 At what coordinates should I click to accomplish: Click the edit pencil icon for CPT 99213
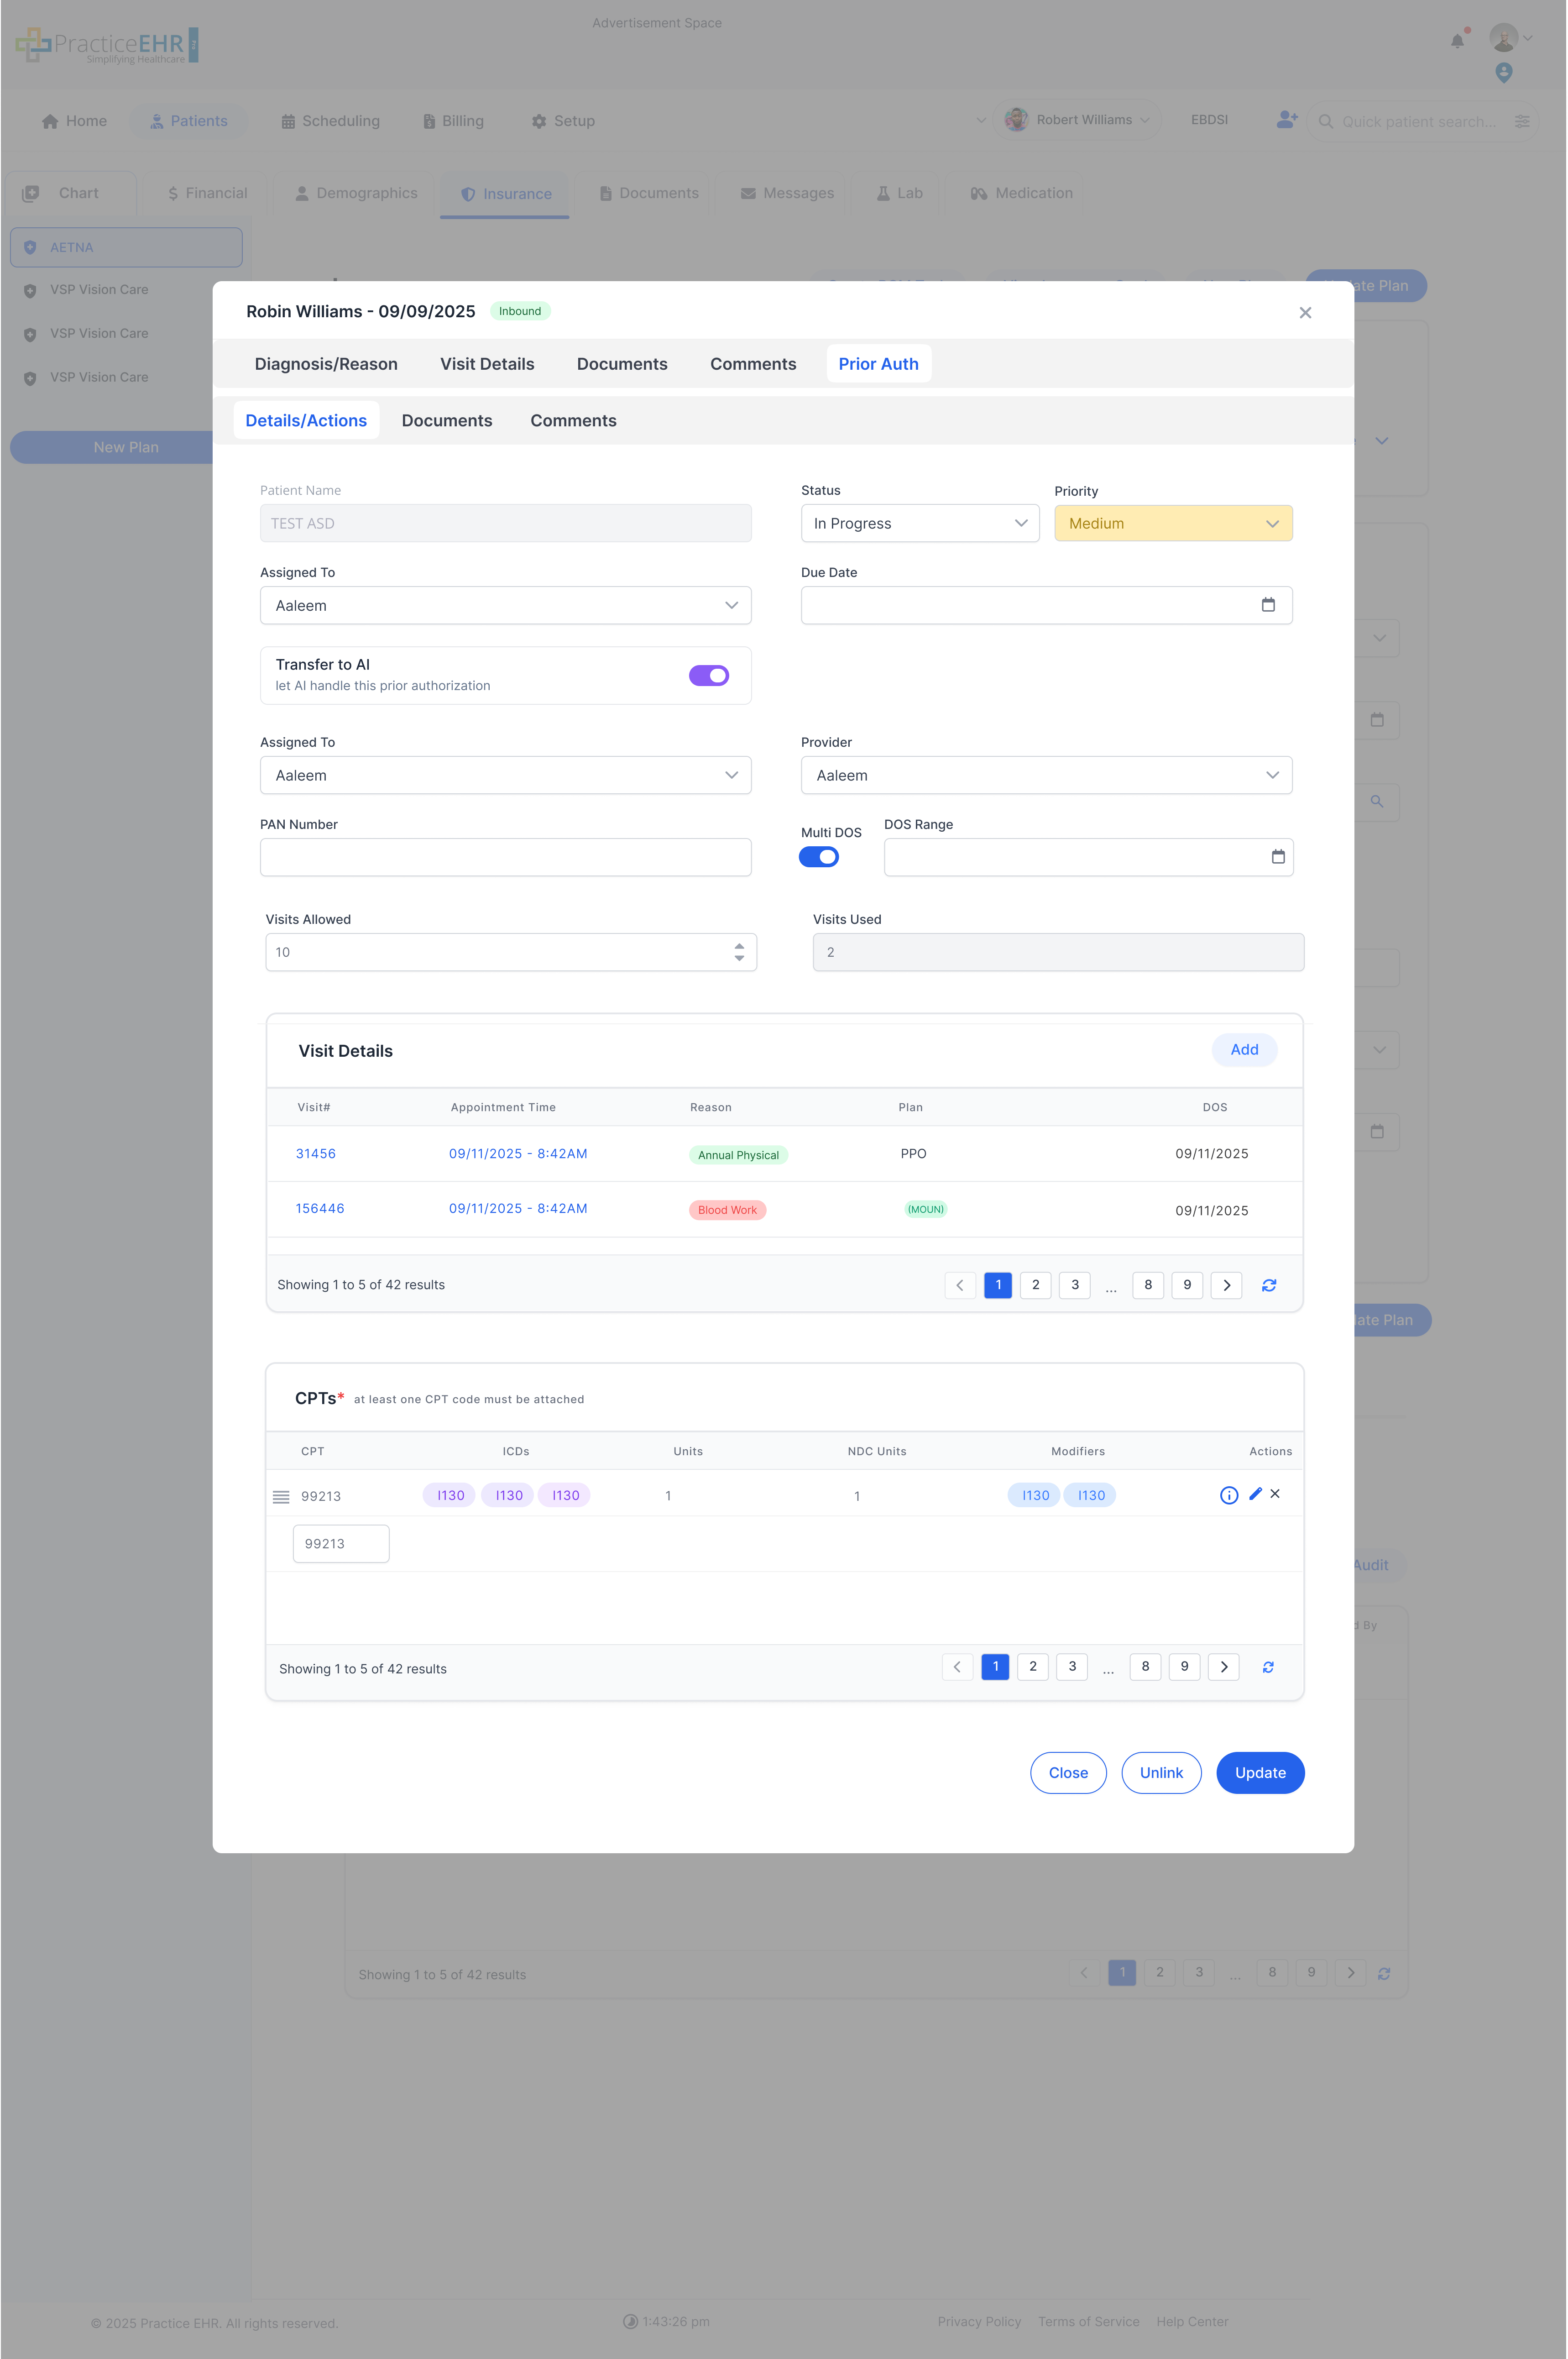1254,1494
